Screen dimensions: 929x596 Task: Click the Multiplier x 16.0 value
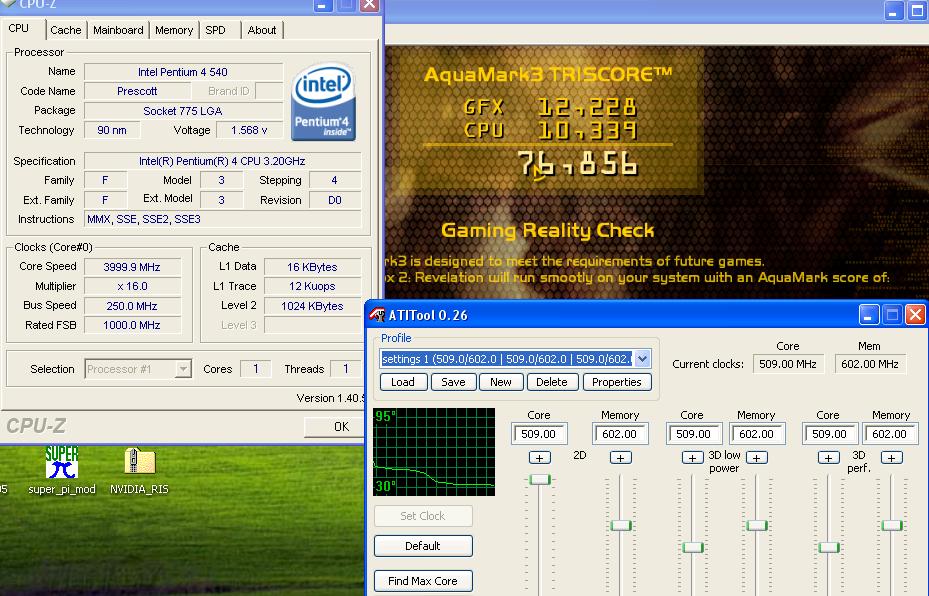click(132, 286)
